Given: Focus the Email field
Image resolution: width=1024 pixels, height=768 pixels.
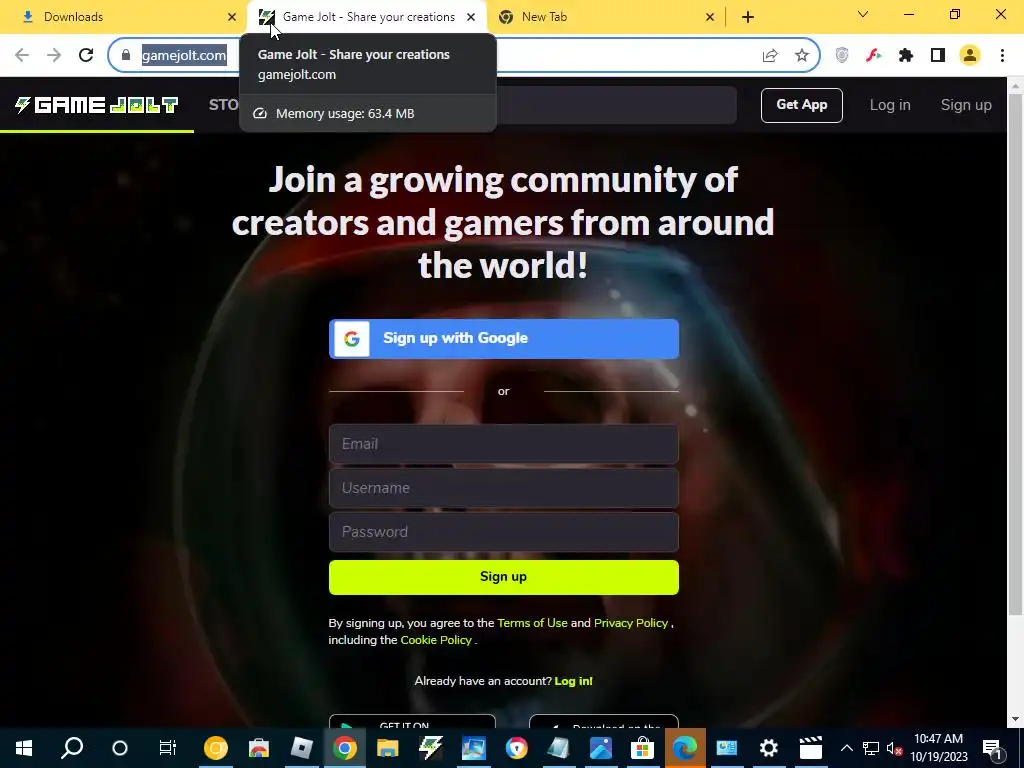Looking at the screenshot, I should pos(504,444).
